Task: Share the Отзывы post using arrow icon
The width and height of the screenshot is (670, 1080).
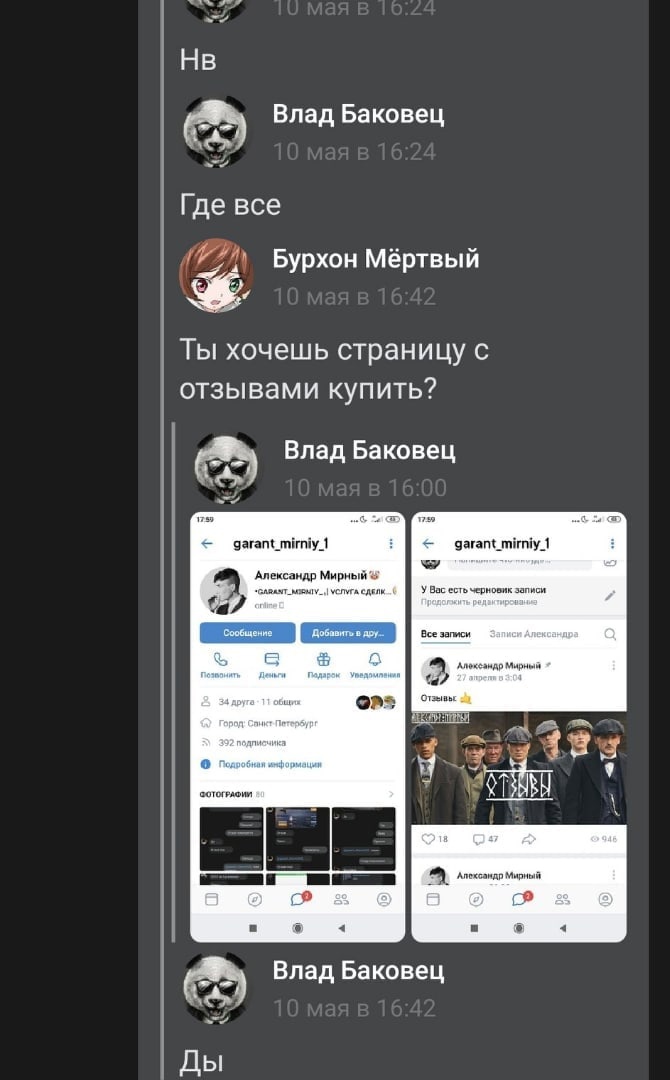Action: 529,838
